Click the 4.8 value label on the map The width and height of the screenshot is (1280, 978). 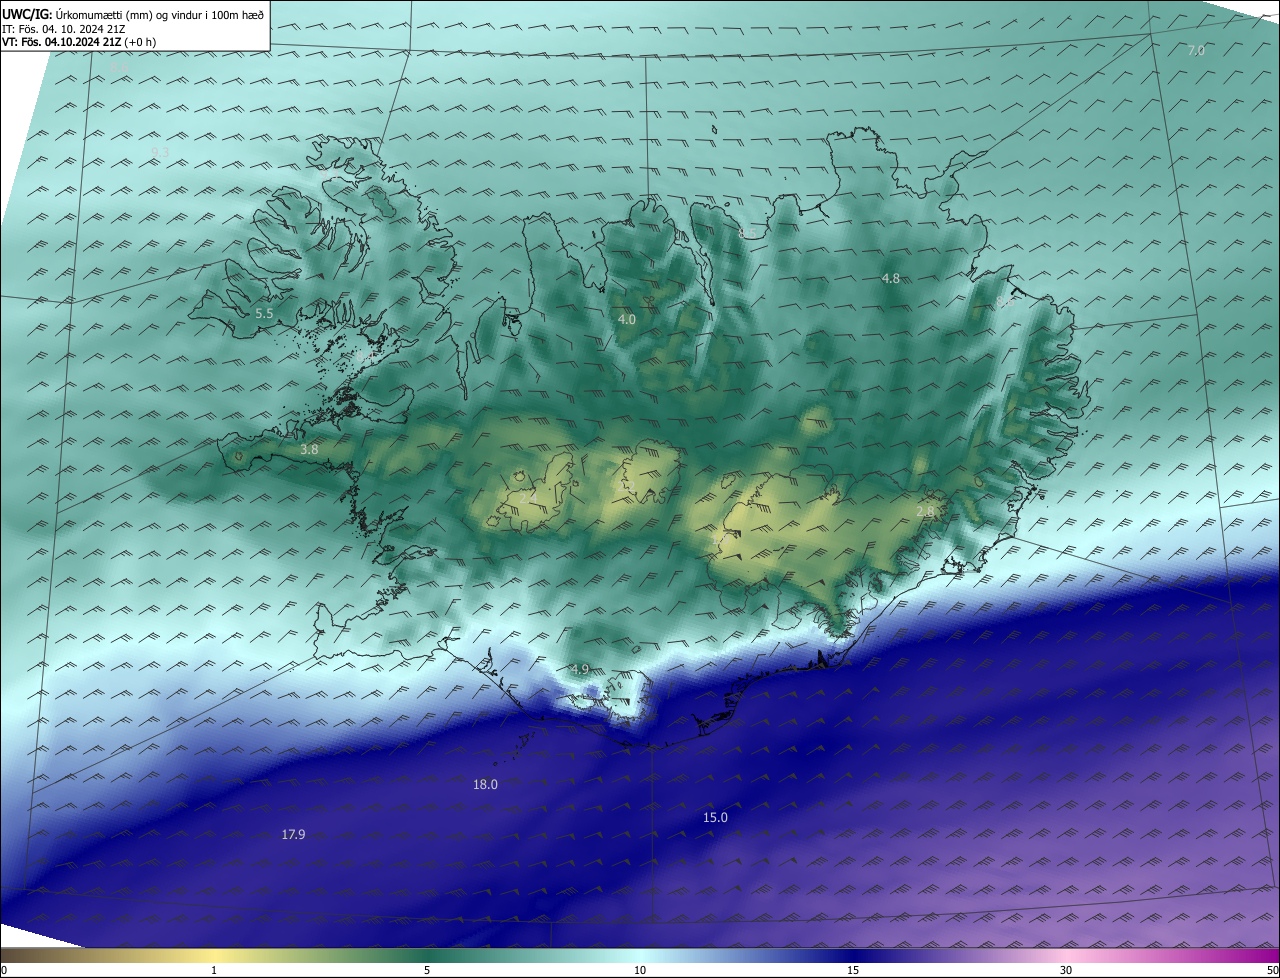[891, 279]
